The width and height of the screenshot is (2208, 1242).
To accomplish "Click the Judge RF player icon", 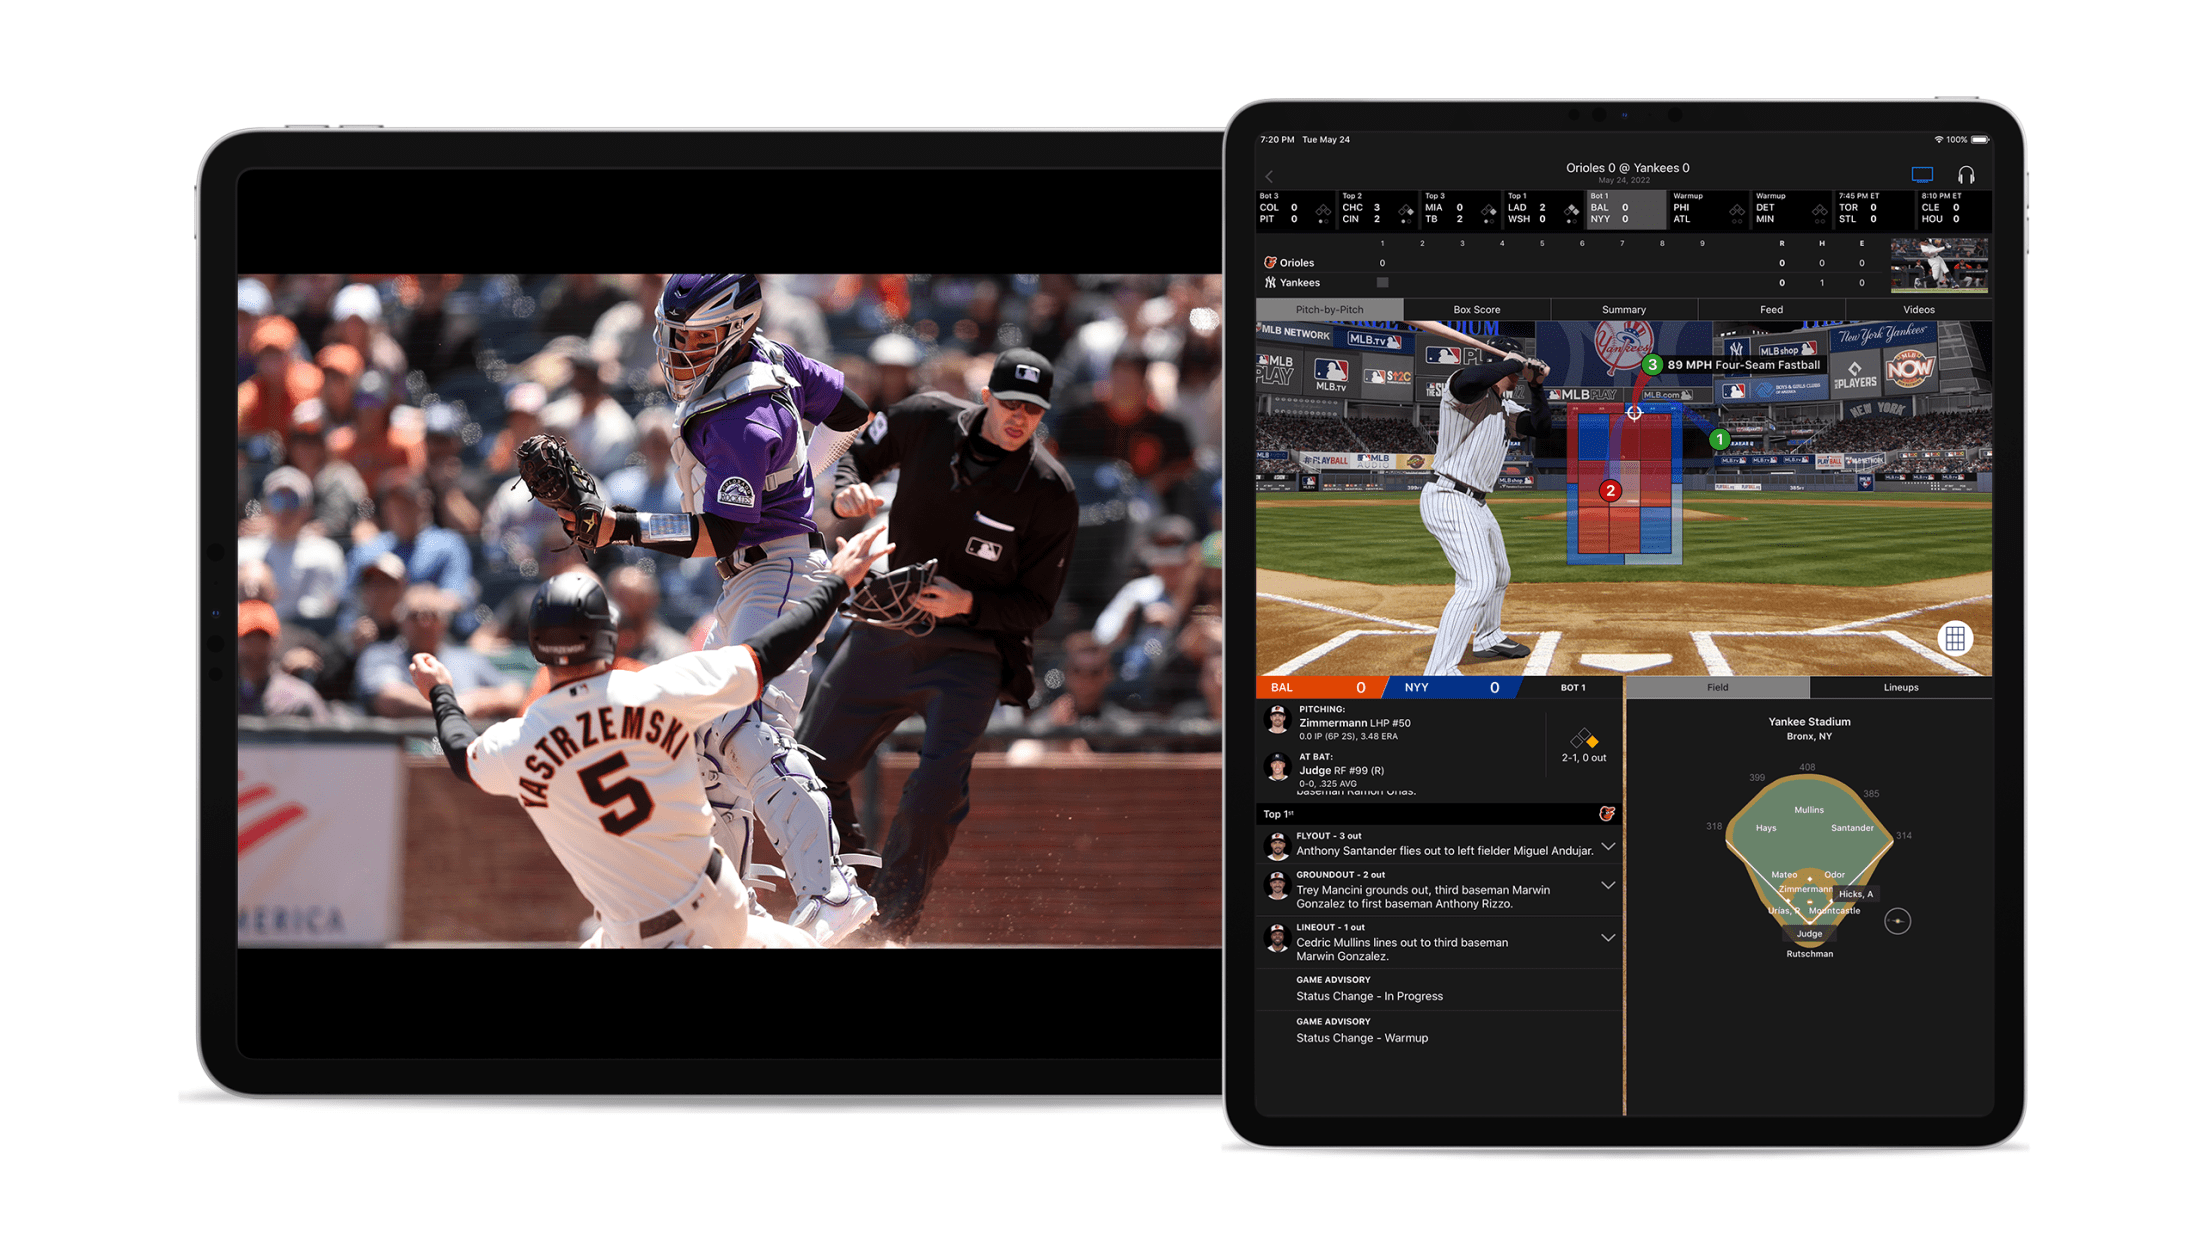I will [1278, 773].
